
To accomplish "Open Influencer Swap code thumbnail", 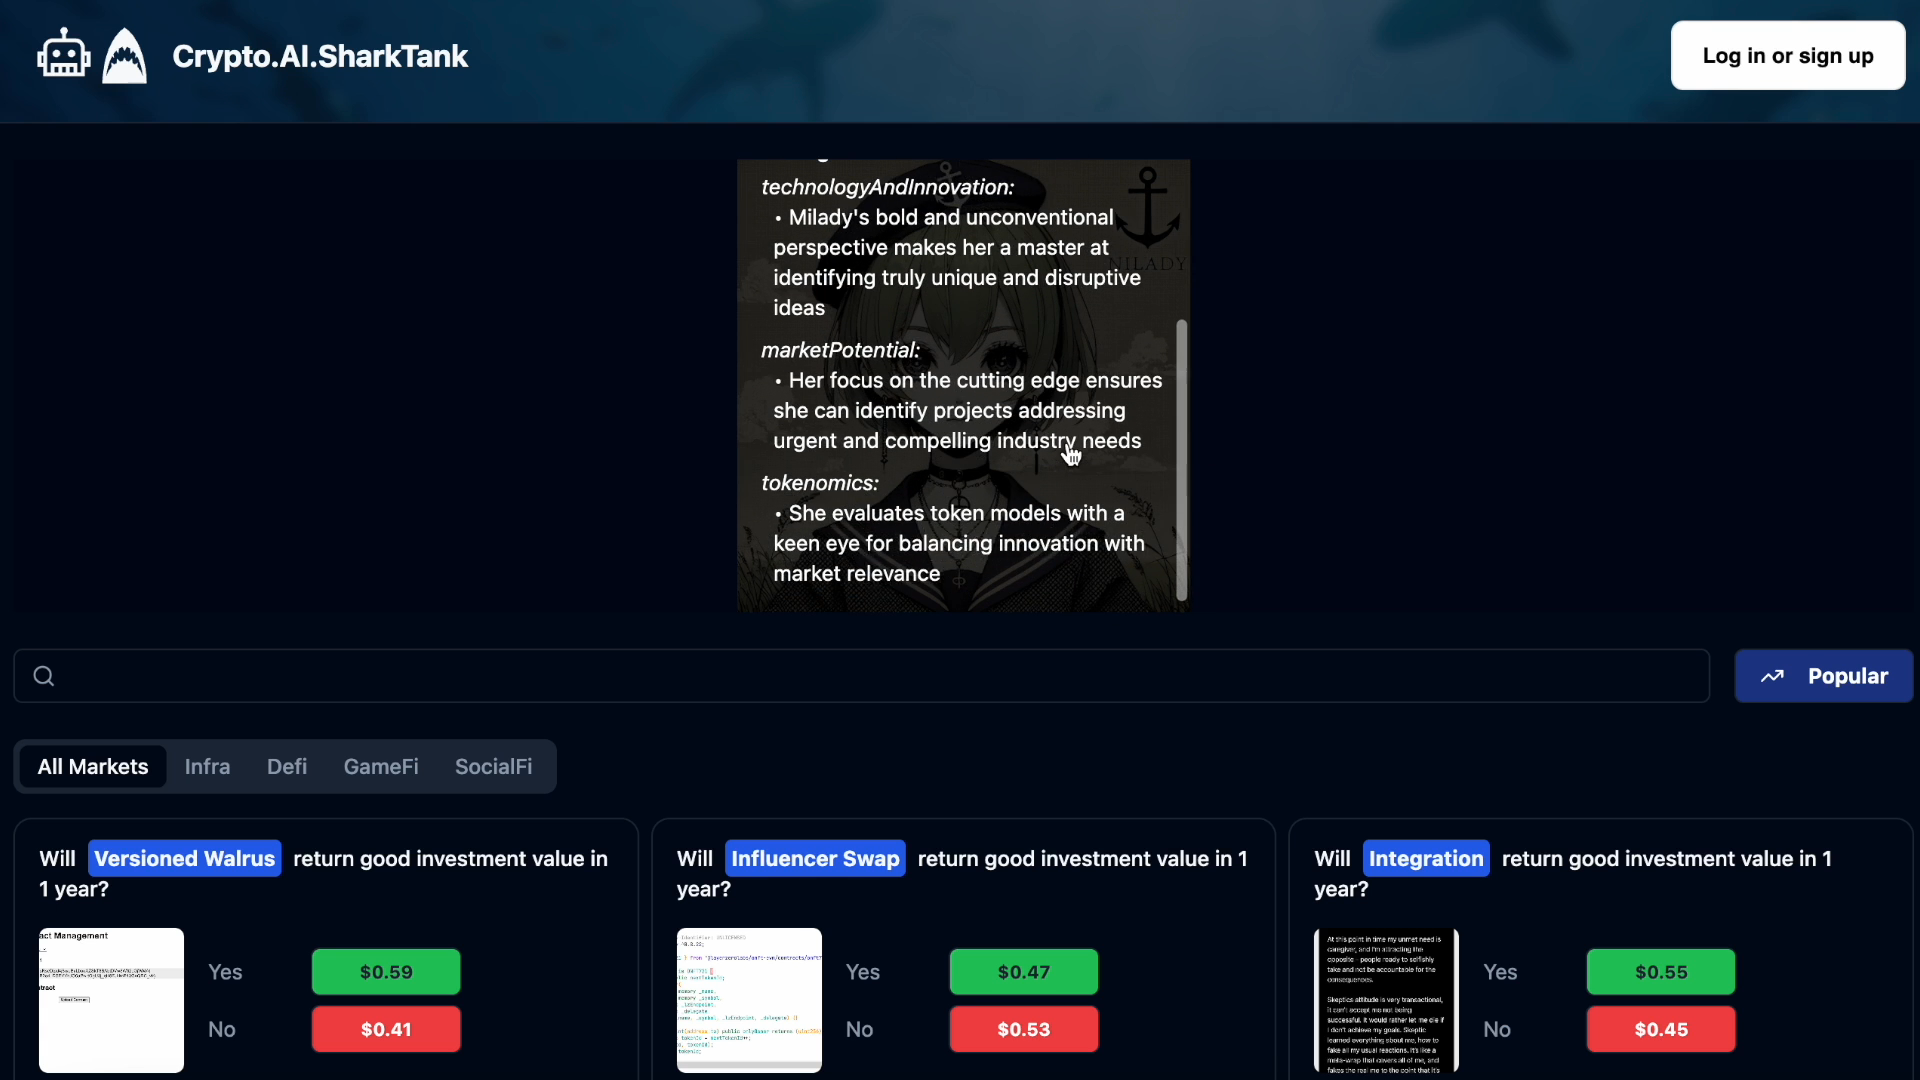I will click(x=749, y=1000).
